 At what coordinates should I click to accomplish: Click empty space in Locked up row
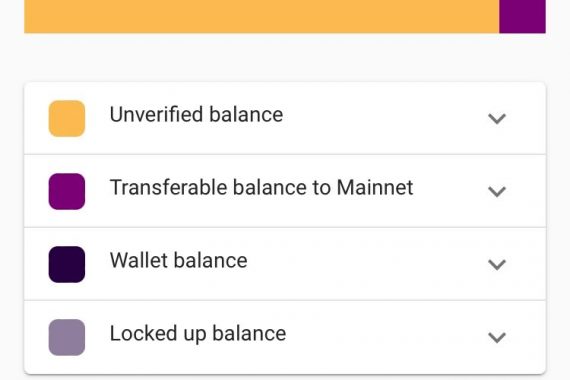click(382, 337)
